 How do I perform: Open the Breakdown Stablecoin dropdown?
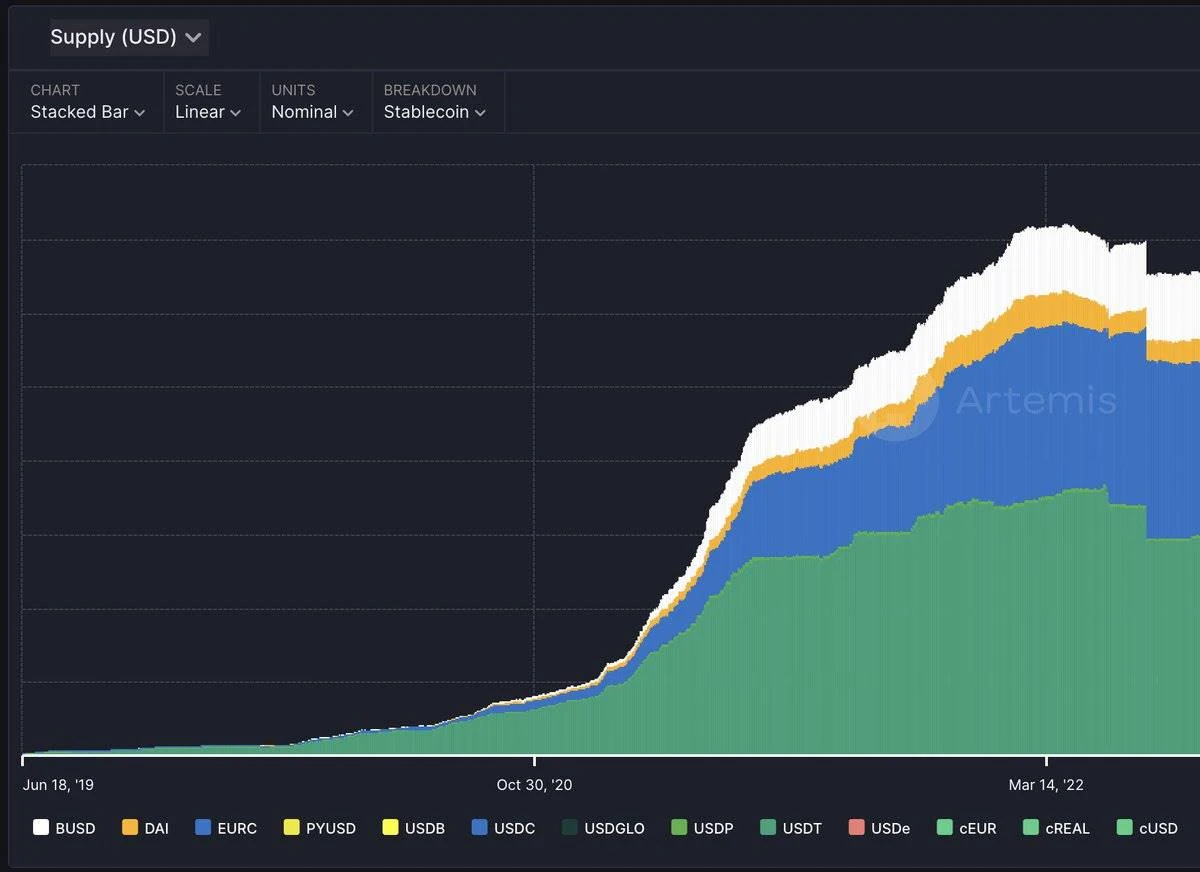(x=435, y=112)
